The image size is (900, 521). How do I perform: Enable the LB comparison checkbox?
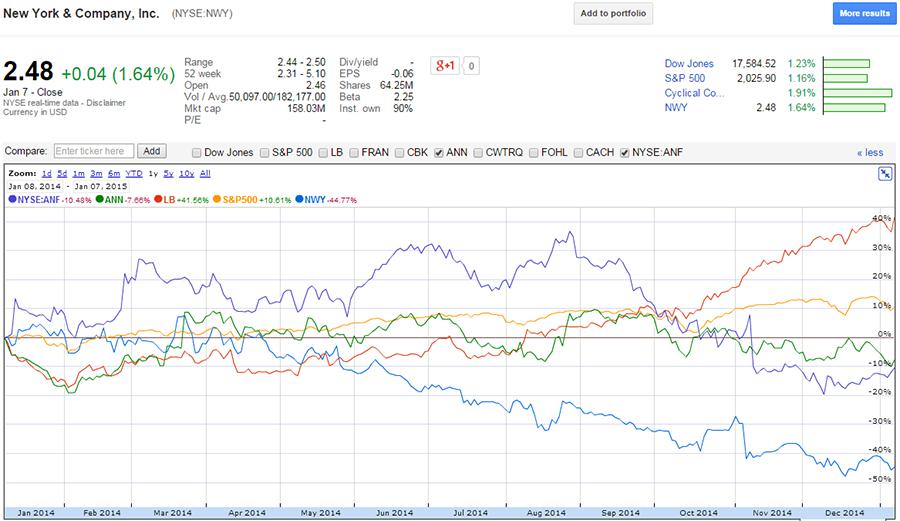(x=323, y=153)
